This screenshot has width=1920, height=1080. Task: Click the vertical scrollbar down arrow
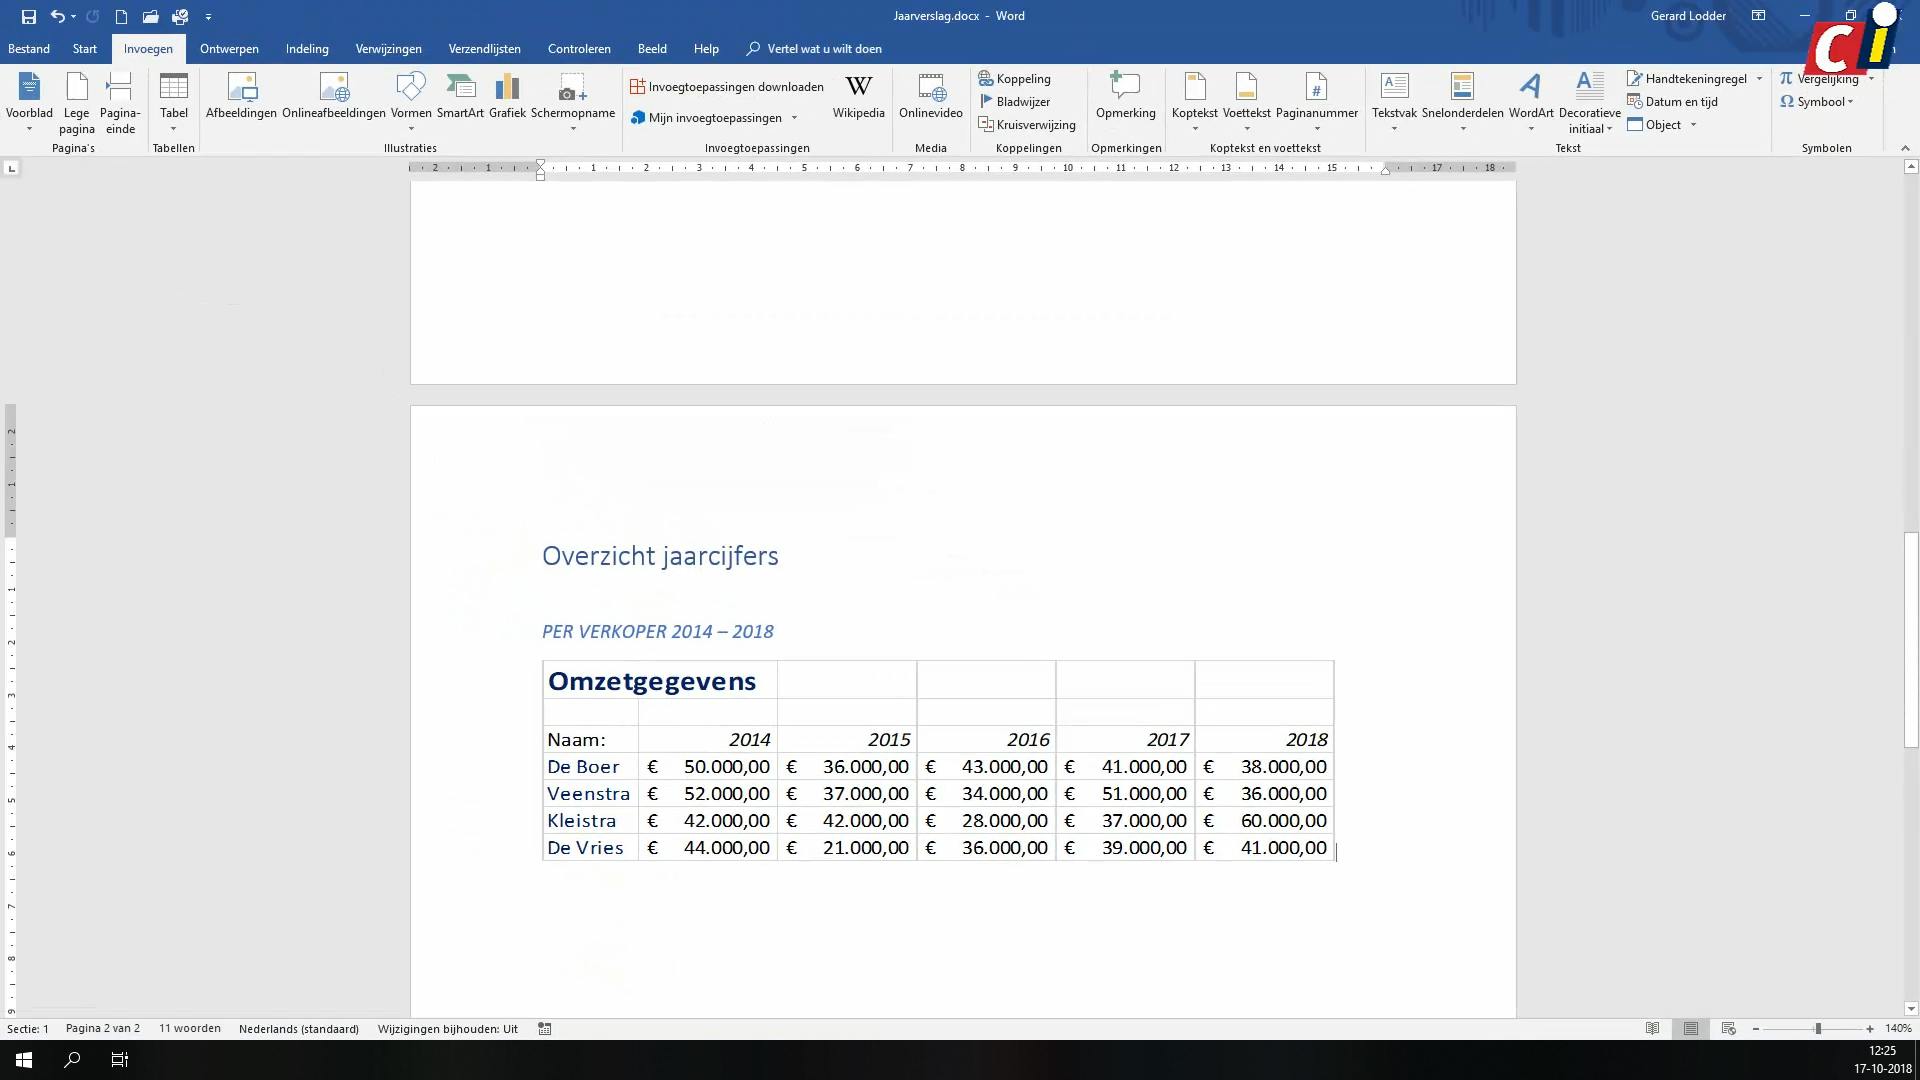1912,1009
